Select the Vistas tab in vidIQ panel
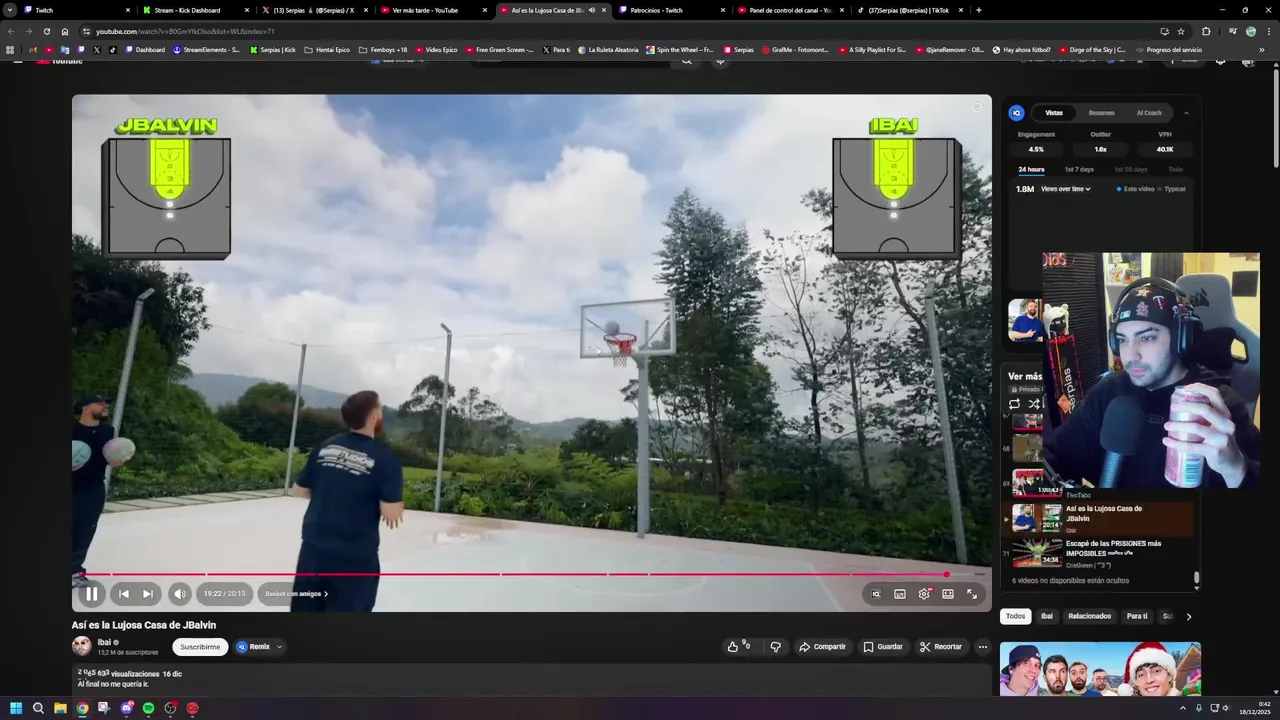 tap(1054, 113)
